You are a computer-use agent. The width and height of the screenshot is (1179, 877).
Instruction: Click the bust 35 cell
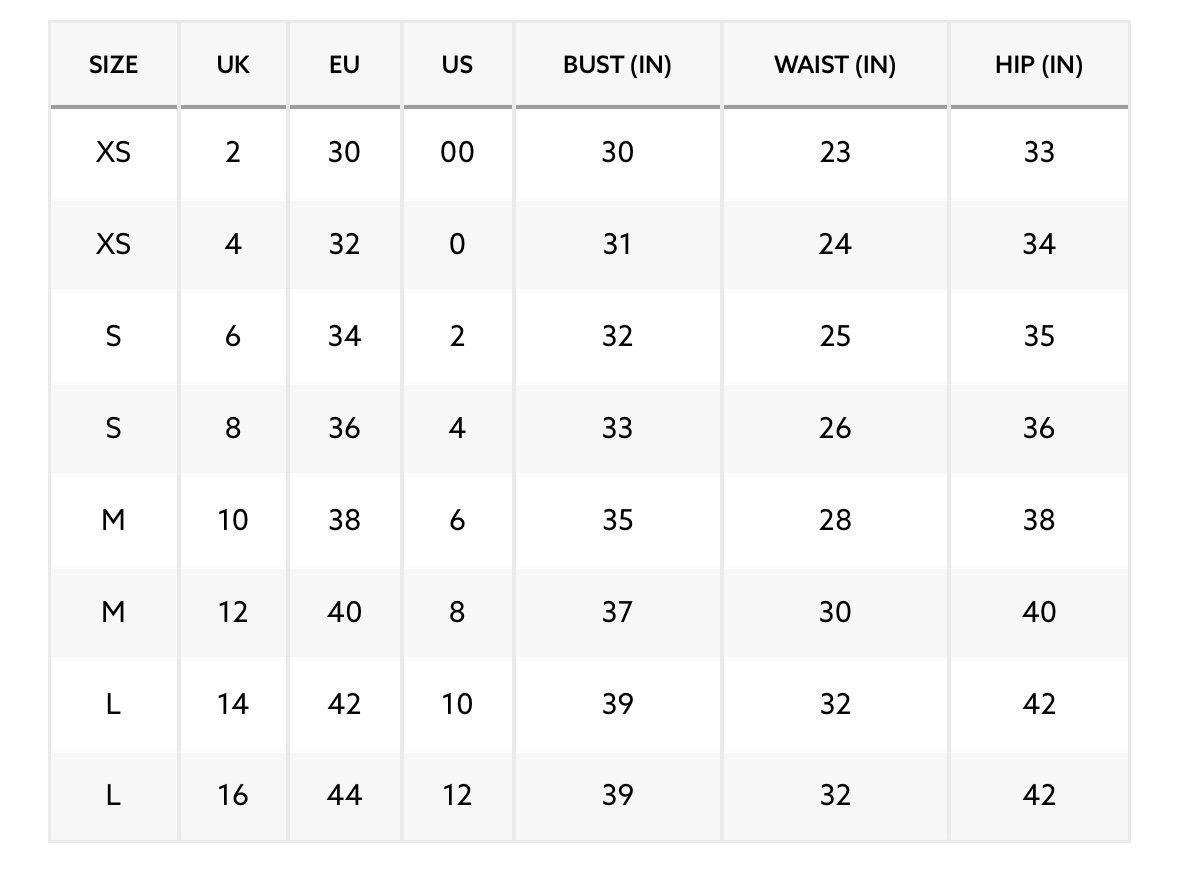coord(617,520)
